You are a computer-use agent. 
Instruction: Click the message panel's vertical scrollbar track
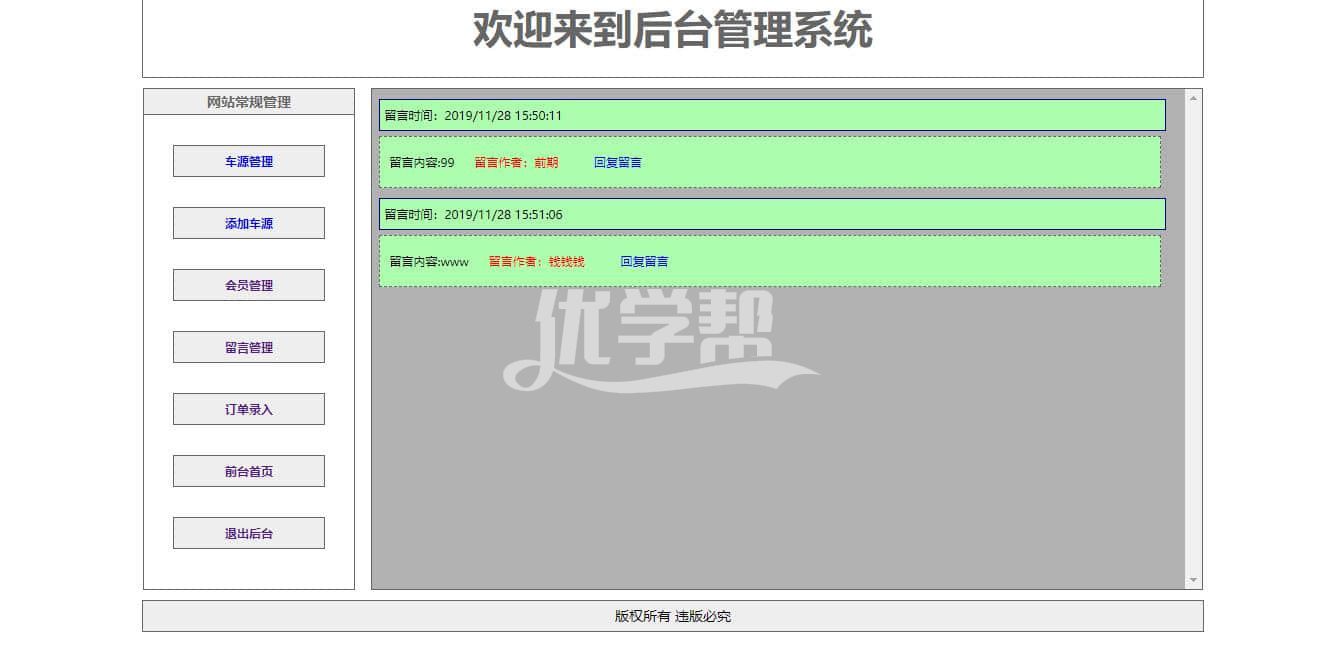1193,340
